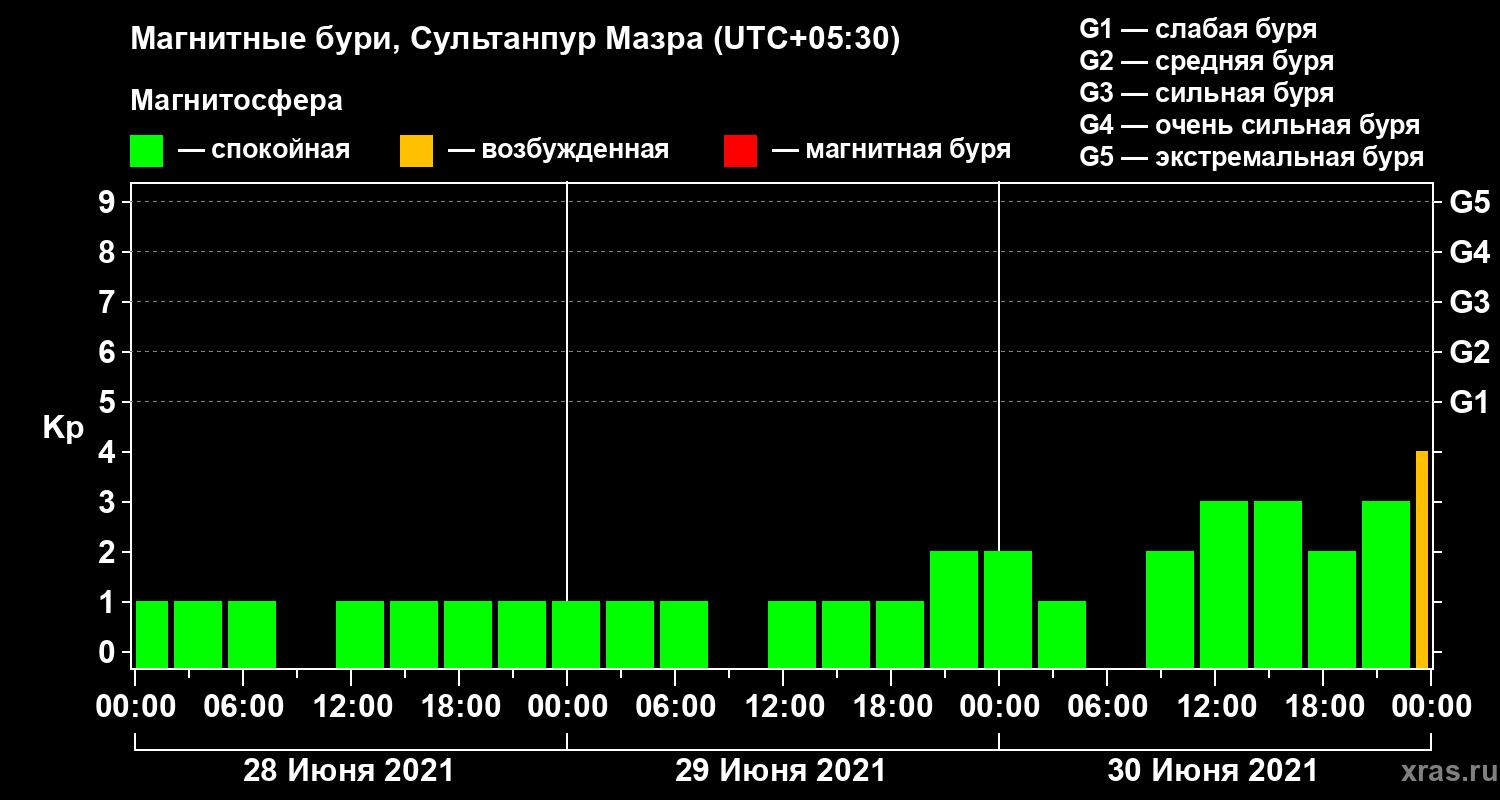
Task: Click the 'G5 — экстремальная буря' legend line
Action: tap(1252, 157)
